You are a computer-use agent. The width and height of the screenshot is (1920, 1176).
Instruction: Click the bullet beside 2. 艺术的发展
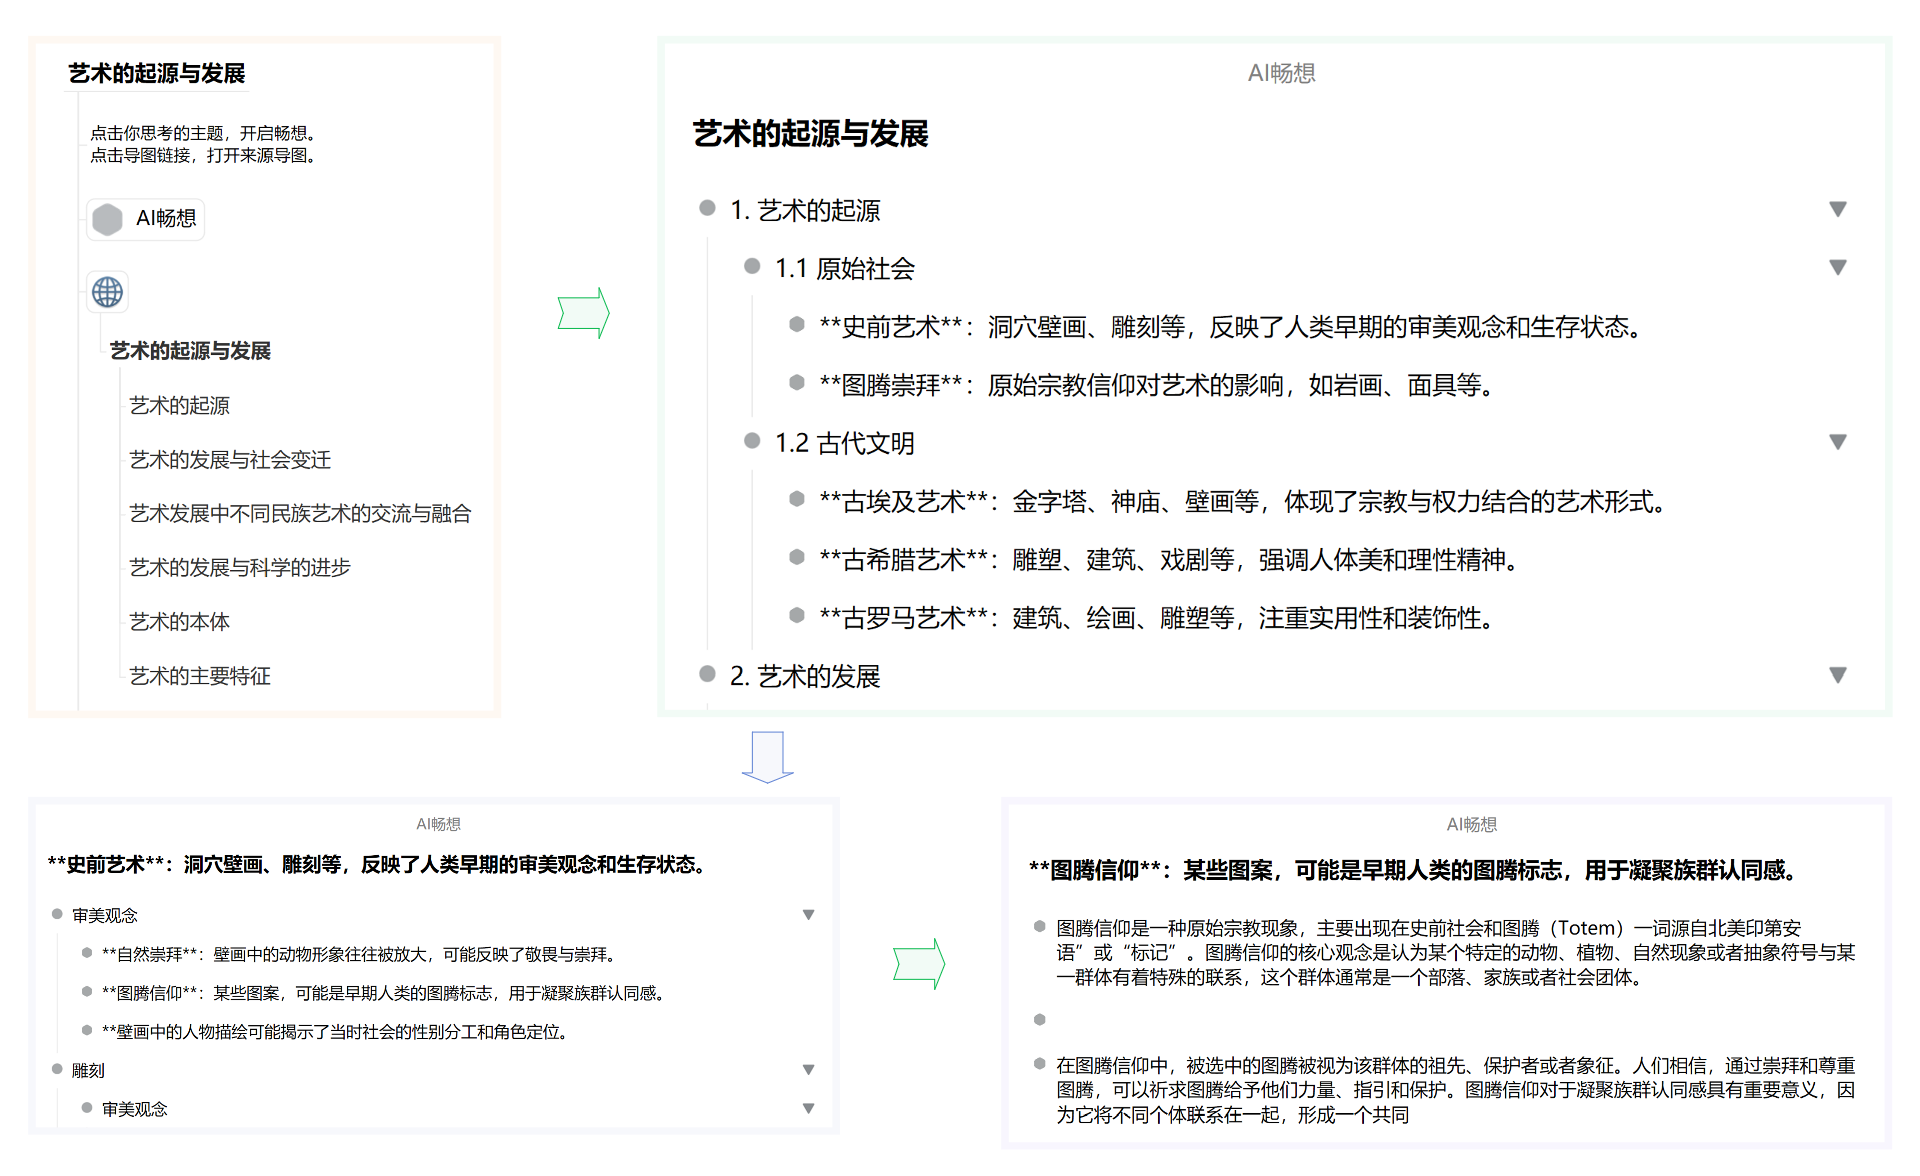tap(707, 674)
